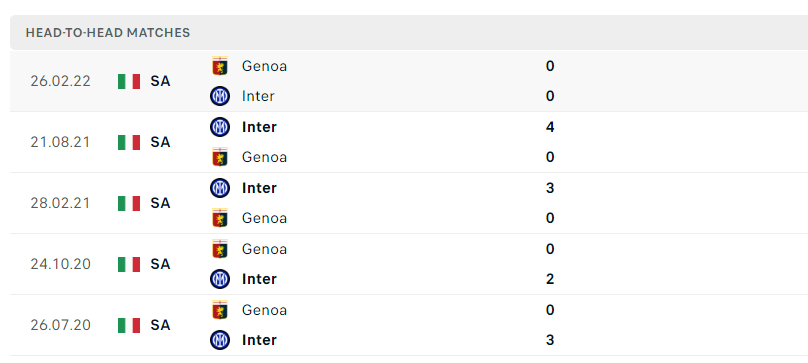
Task: Open Genoa team name in 26.07.20 match
Action: [264, 310]
